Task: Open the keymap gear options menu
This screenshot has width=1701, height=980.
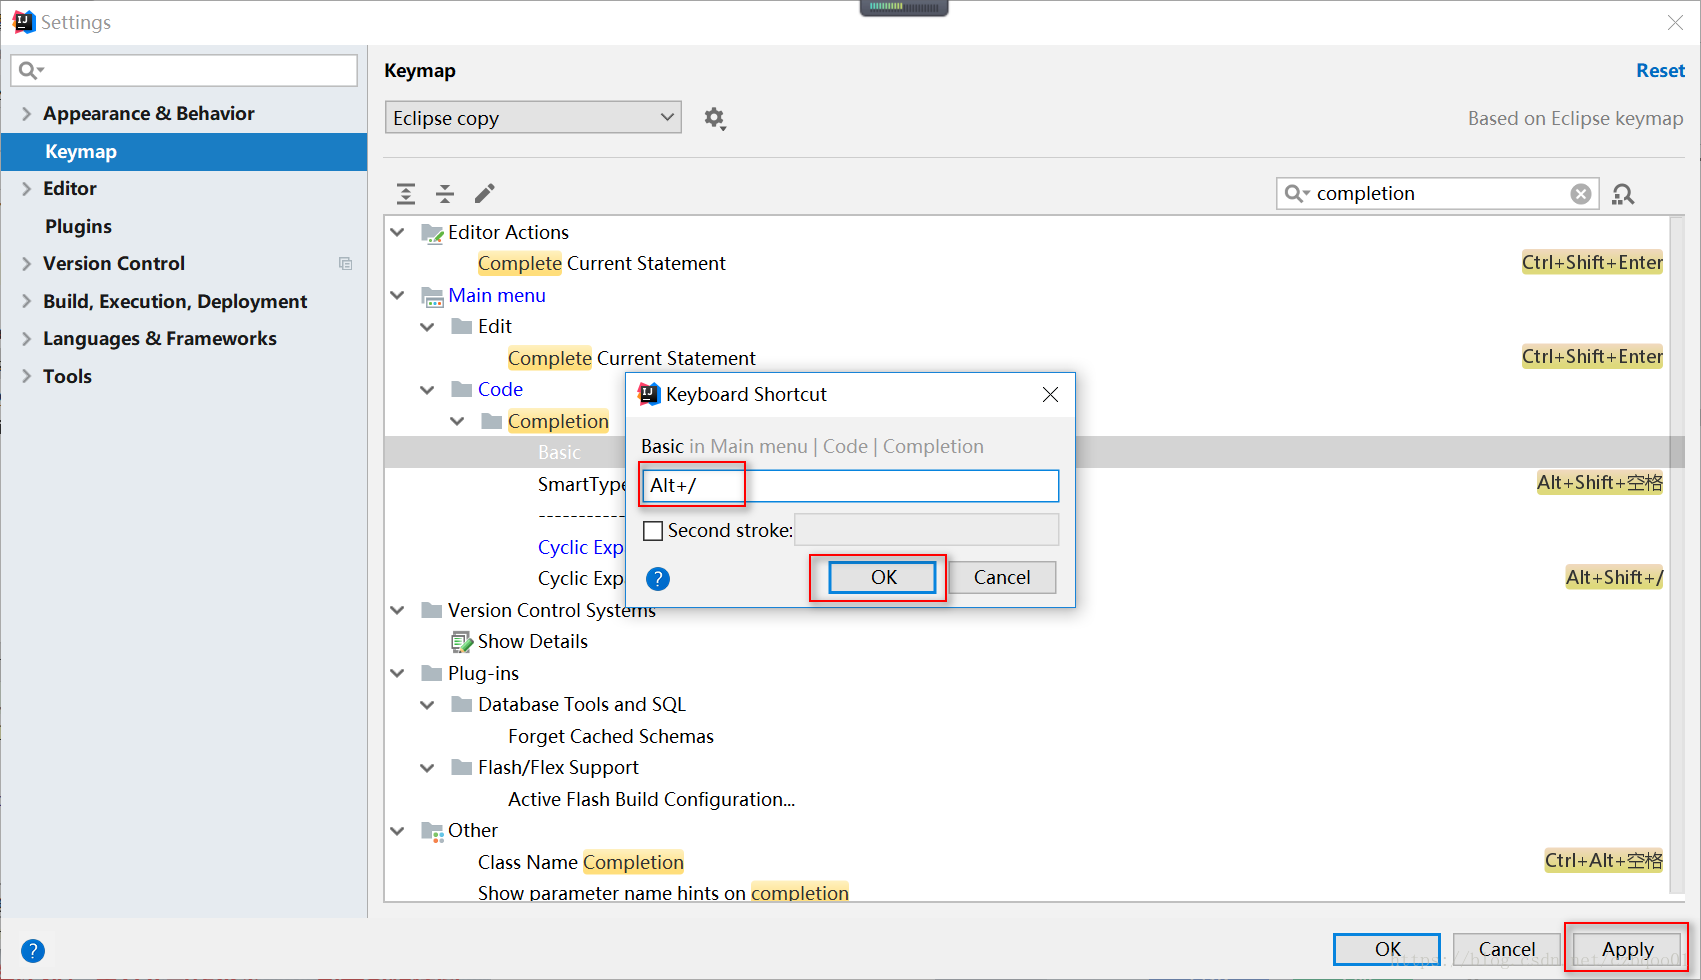Action: (714, 118)
